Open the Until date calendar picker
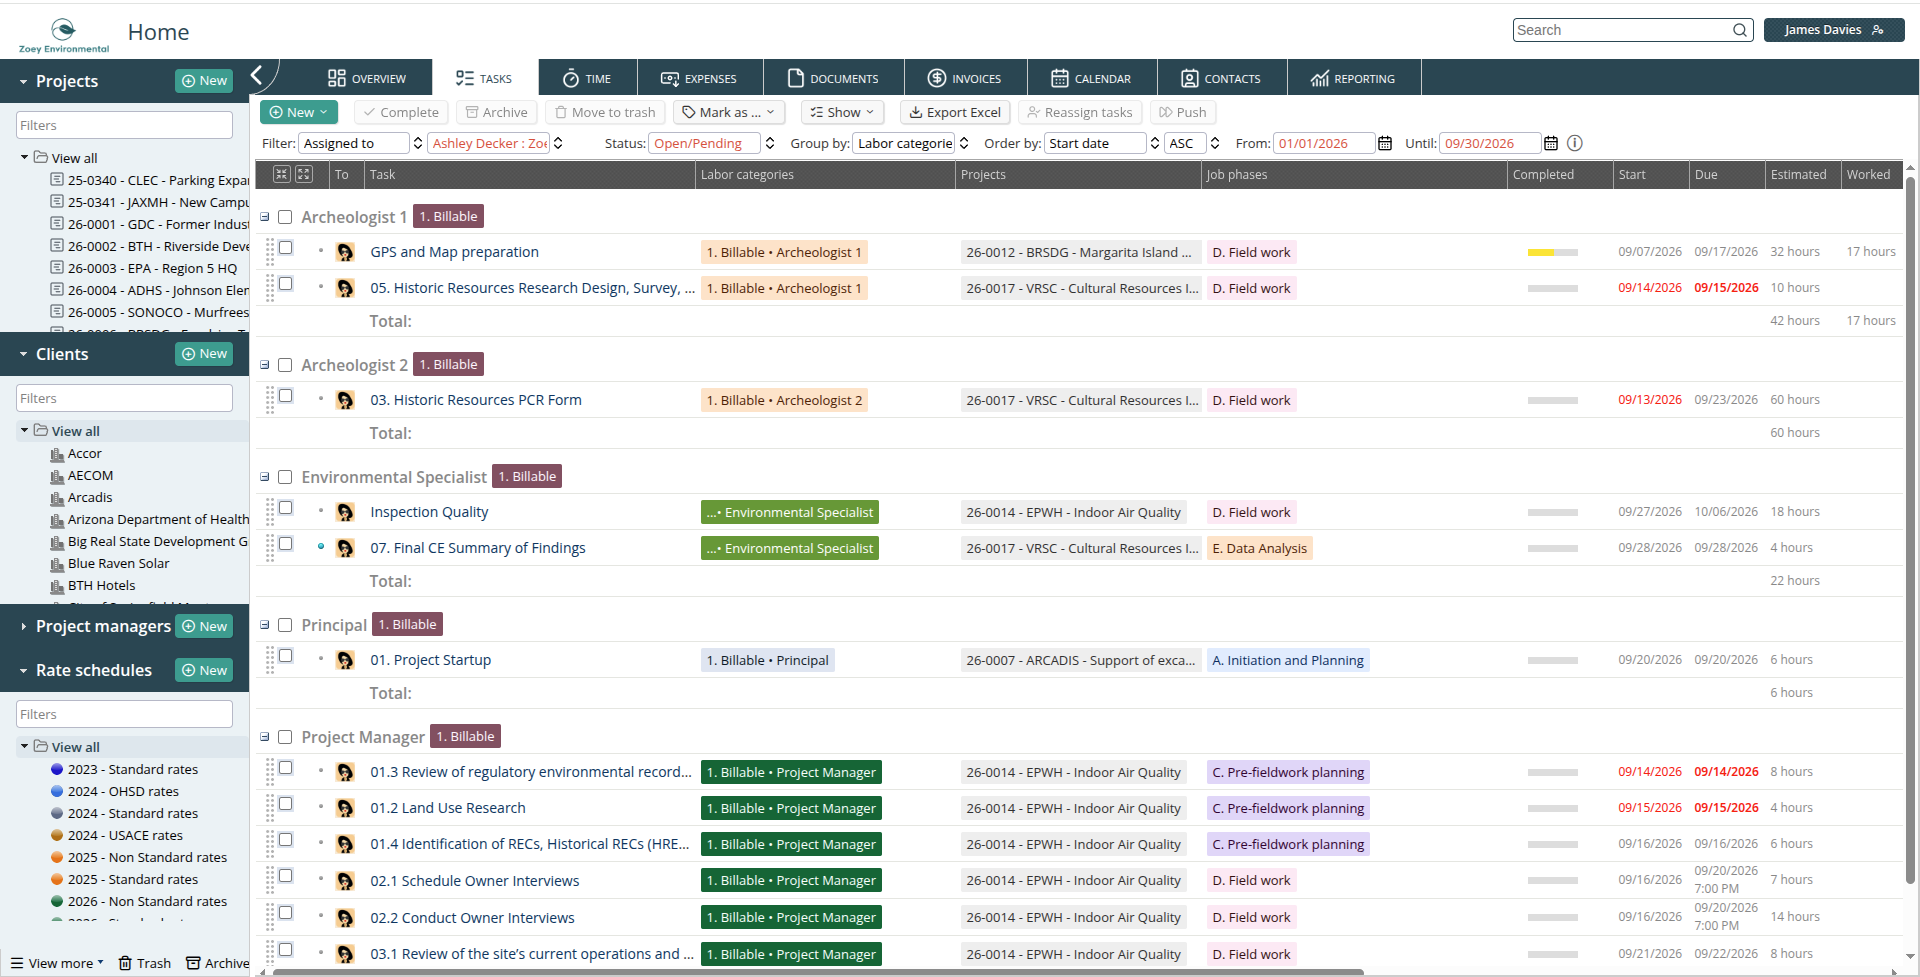 tap(1551, 143)
